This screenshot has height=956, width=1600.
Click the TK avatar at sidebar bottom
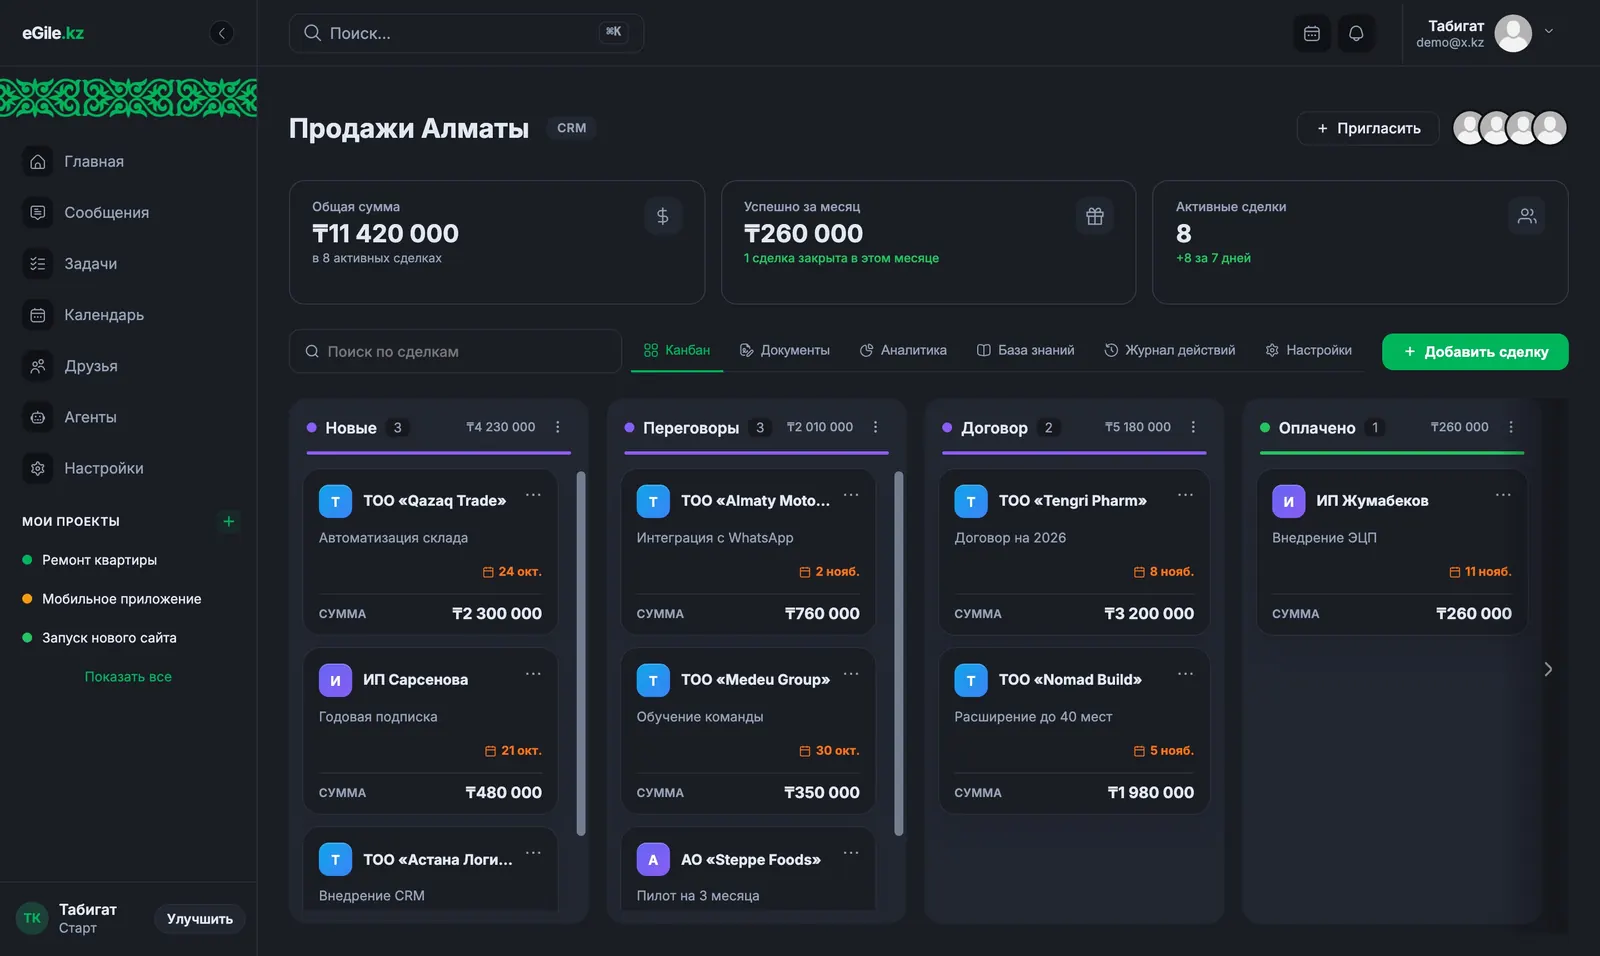point(32,918)
